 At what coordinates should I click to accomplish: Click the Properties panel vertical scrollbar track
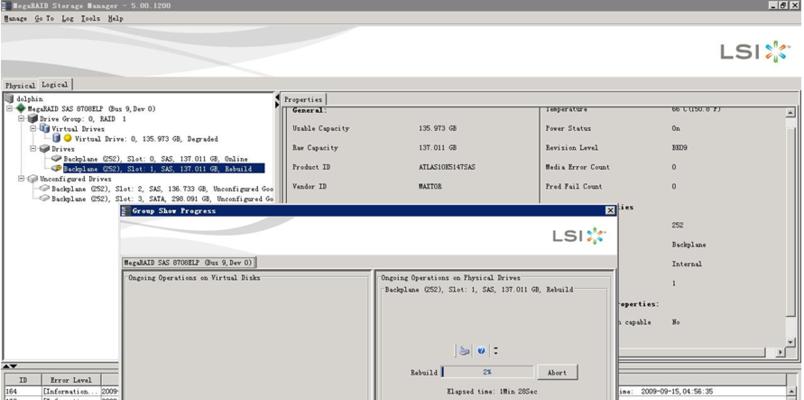(790, 227)
